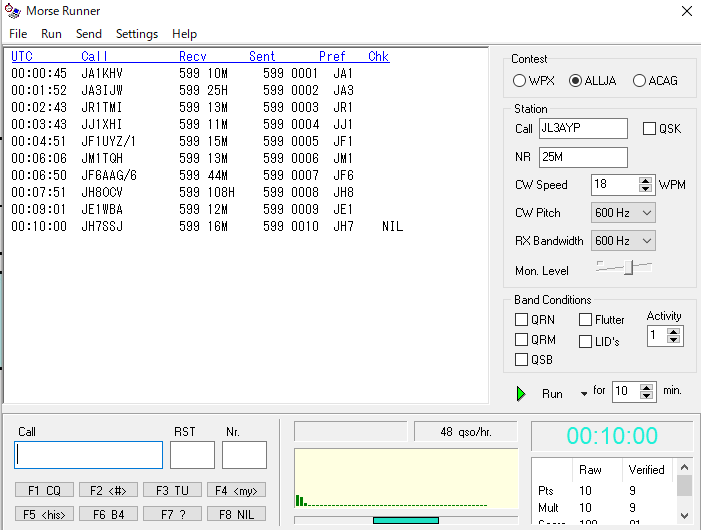
Task: Click the UTC column header
Action: pyautogui.click(x=22, y=56)
